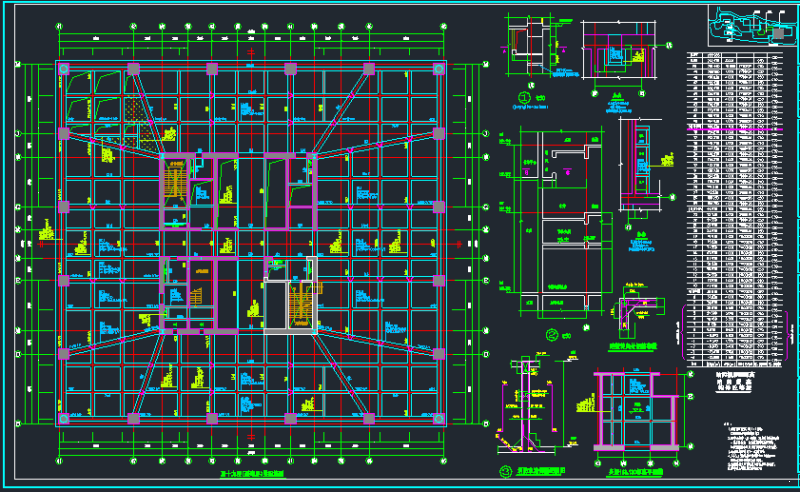Select the white title under the level table
This screenshot has width=800, height=492.
(x=735, y=381)
